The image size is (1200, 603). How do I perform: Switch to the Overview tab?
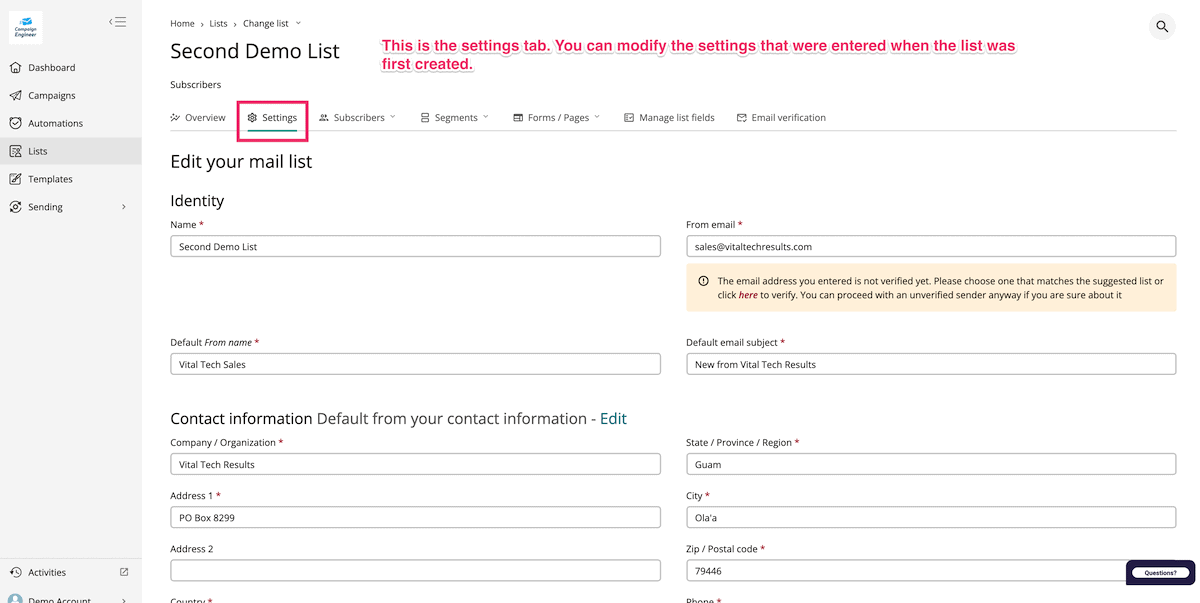click(198, 118)
